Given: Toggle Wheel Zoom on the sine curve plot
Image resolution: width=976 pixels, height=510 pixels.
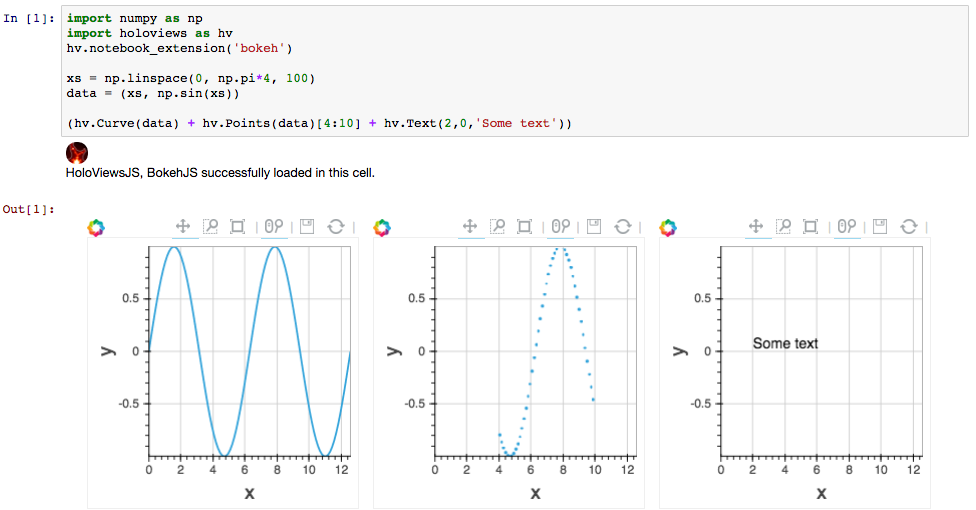Looking at the screenshot, I should pyautogui.click(x=274, y=227).
